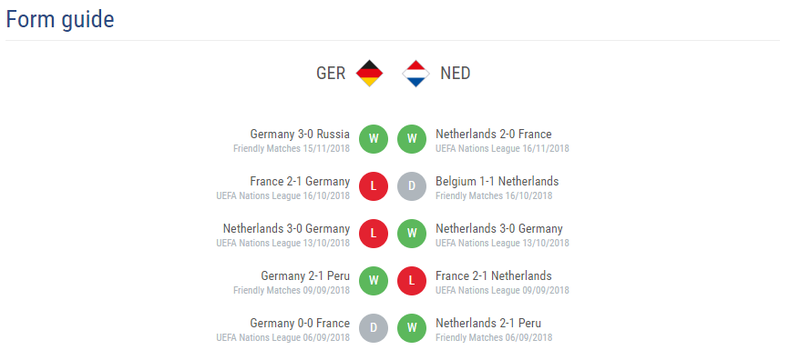Open the Netherlands 2-1 Peru match link
Screen dimensions: 800x360
point(488,323)
